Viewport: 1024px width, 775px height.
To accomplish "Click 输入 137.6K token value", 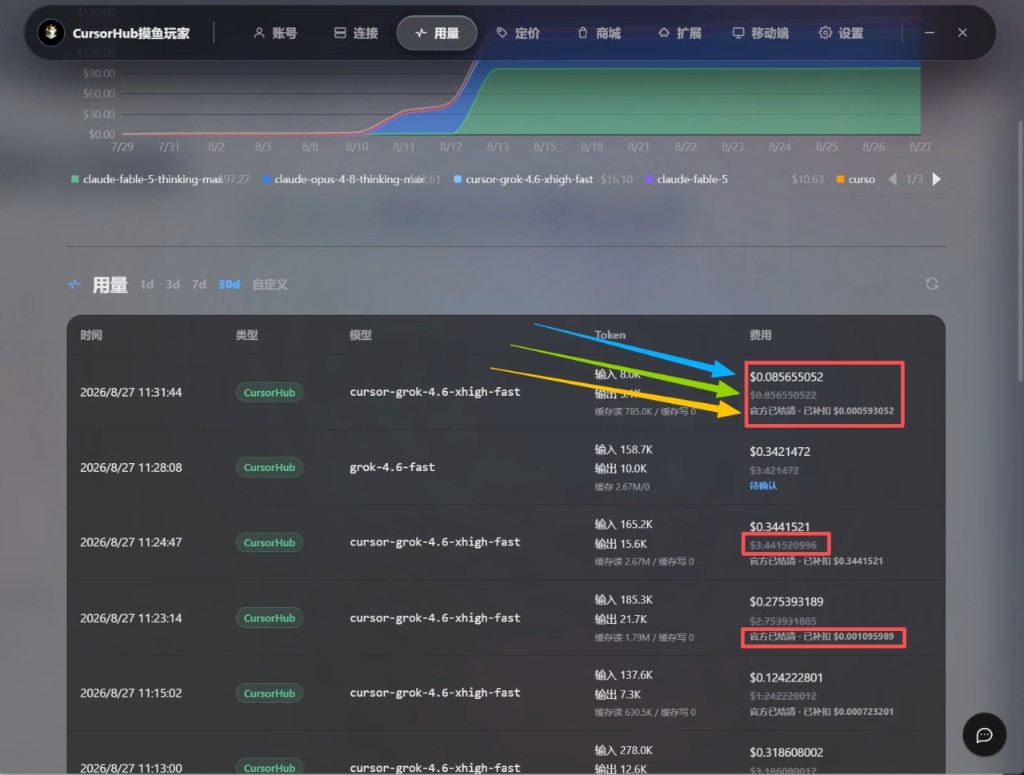I will coord(624,675).
